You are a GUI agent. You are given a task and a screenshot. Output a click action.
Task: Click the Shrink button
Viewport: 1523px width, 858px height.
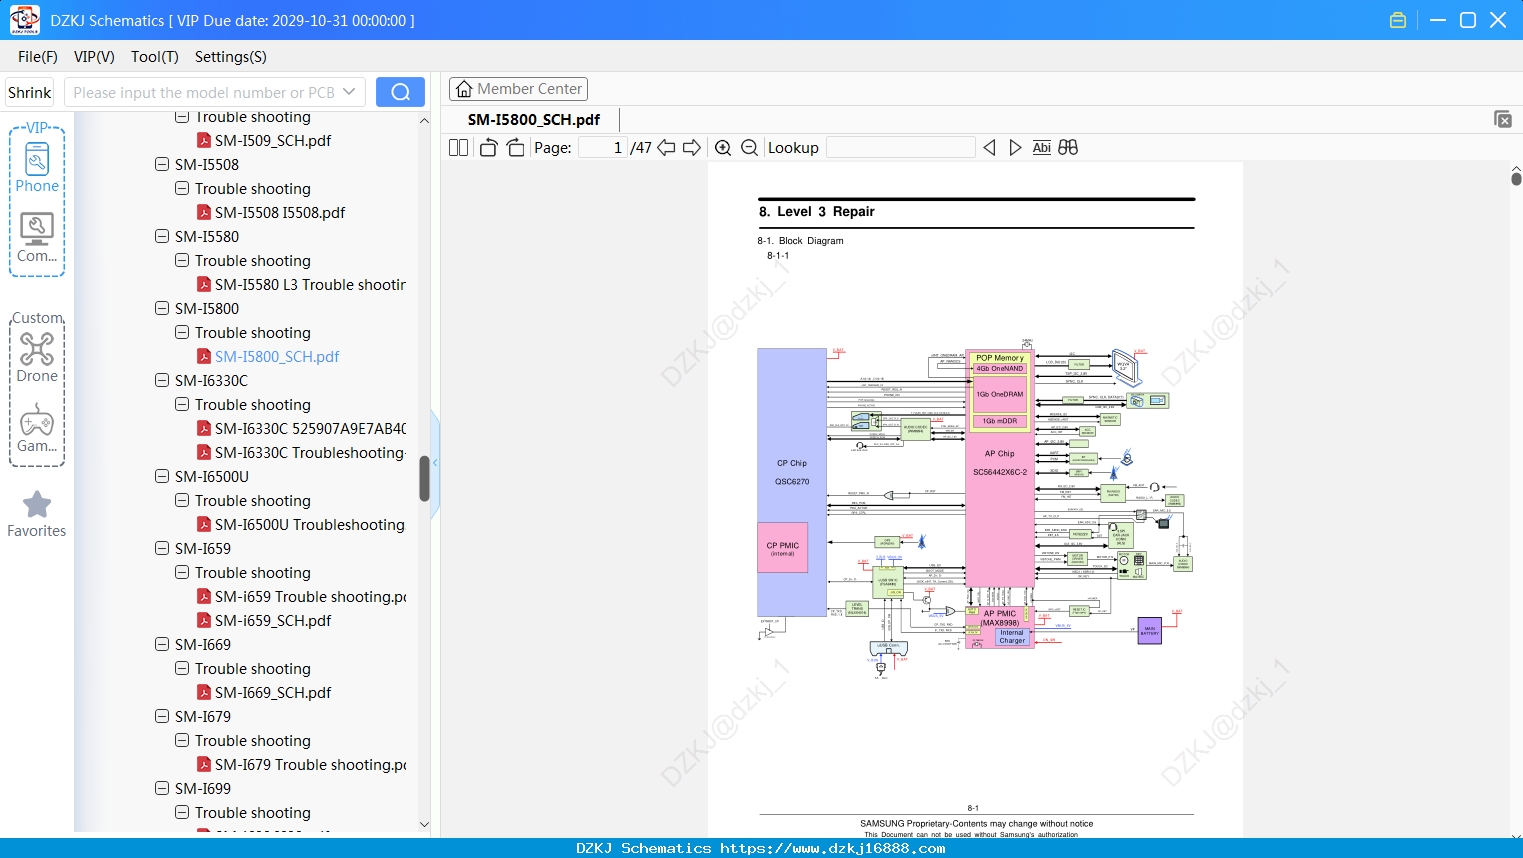coord(30,92)
